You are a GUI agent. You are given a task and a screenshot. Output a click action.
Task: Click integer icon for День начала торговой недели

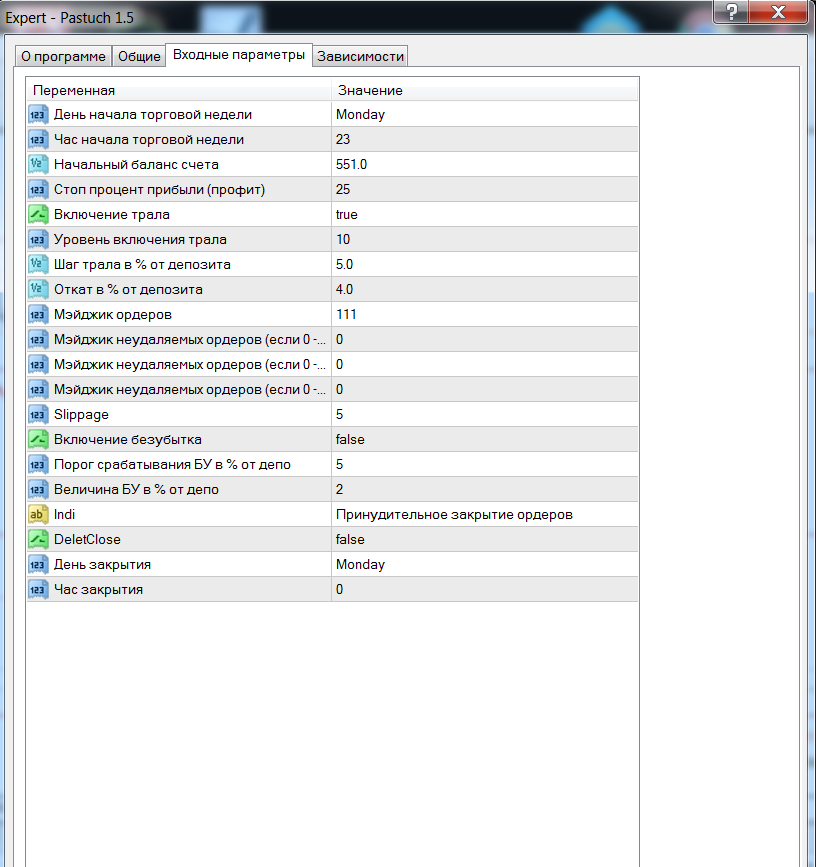38,114
